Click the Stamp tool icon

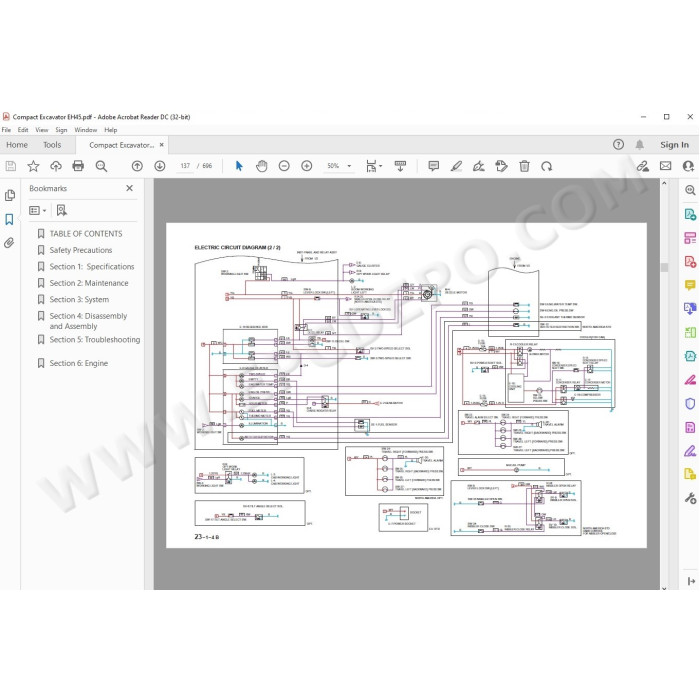pyautogui.click(x=501, y=166)
